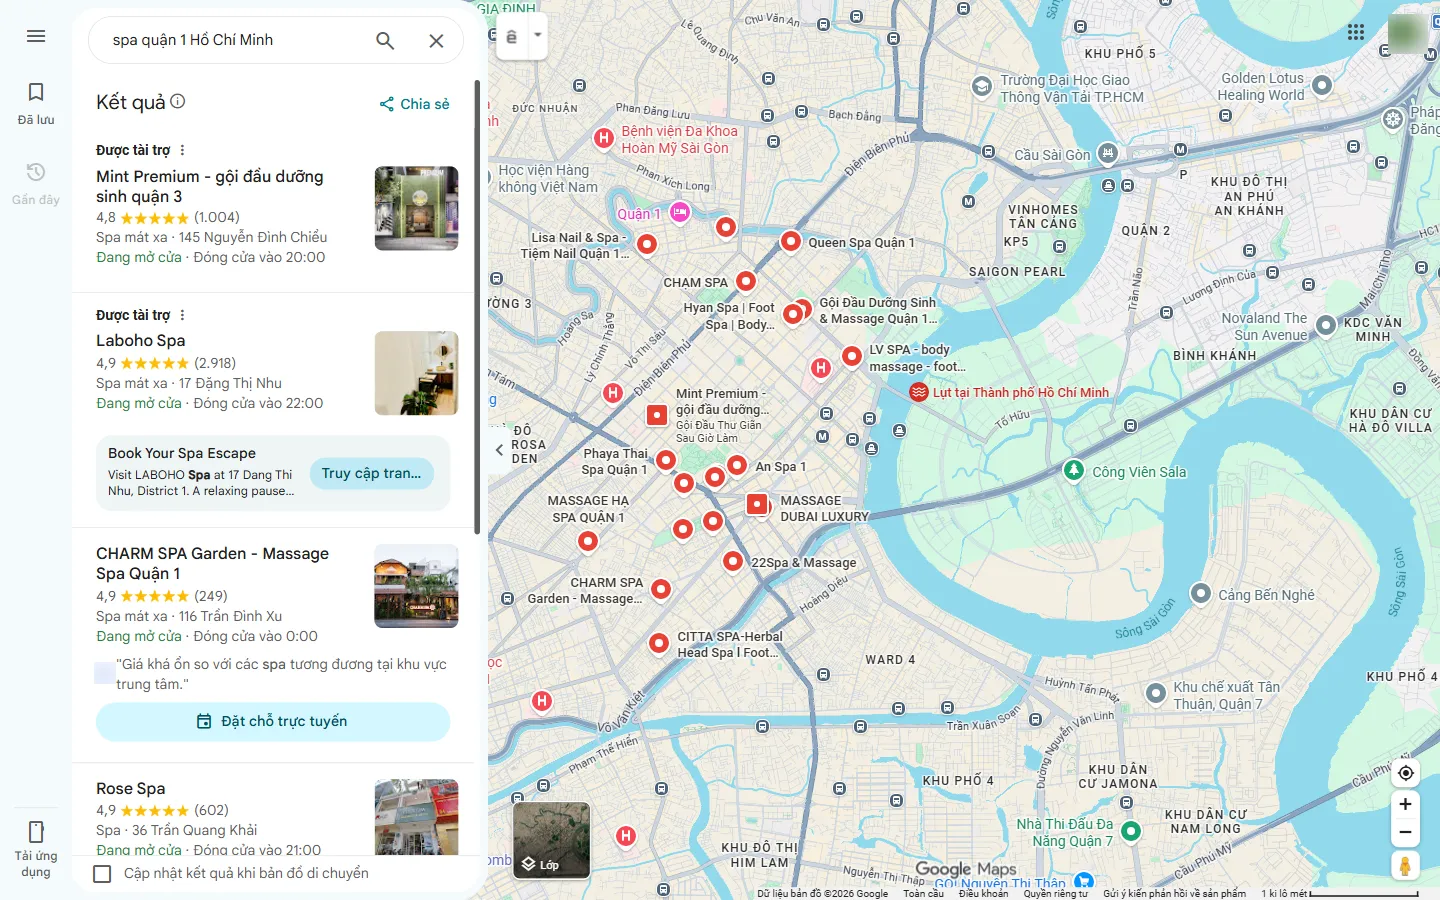1440x900 pixels.
Task: Open the Điều khoản footer link
Action: 984,893
